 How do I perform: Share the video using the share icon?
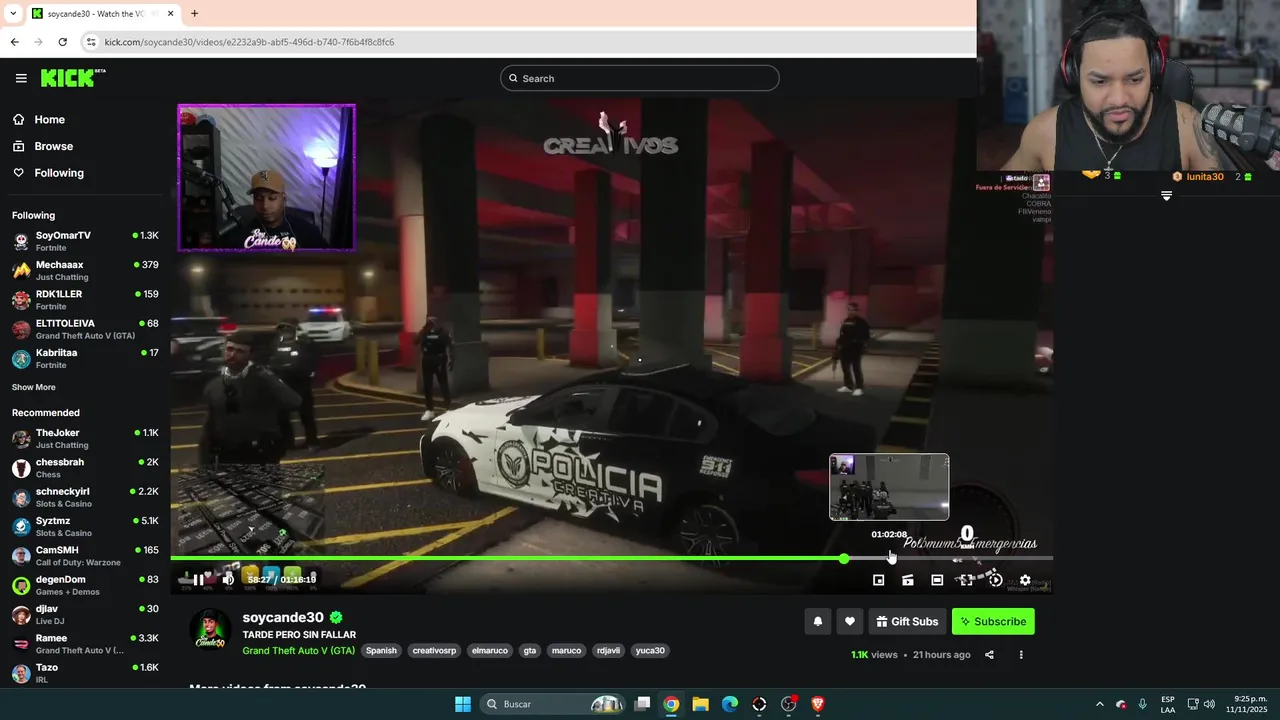coord(989,655)
